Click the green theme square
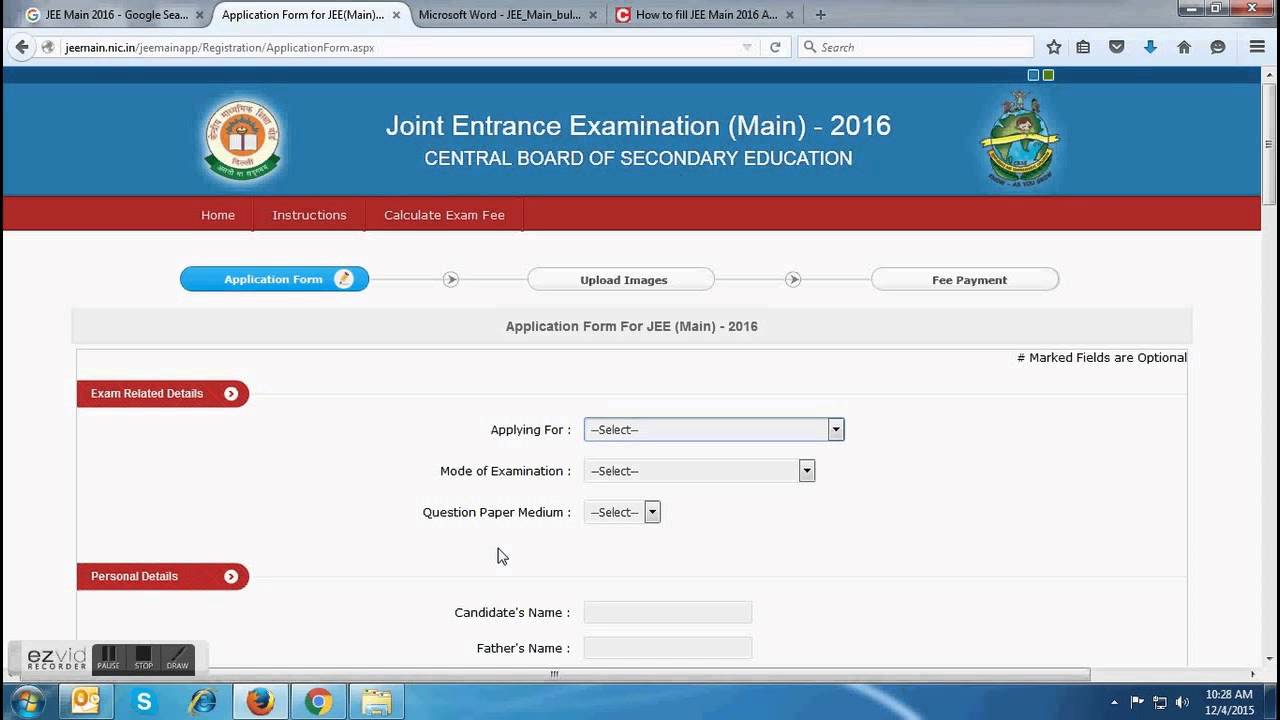Image resolution: width=1280 pixels, height=720 pixels. [1048, 75]
